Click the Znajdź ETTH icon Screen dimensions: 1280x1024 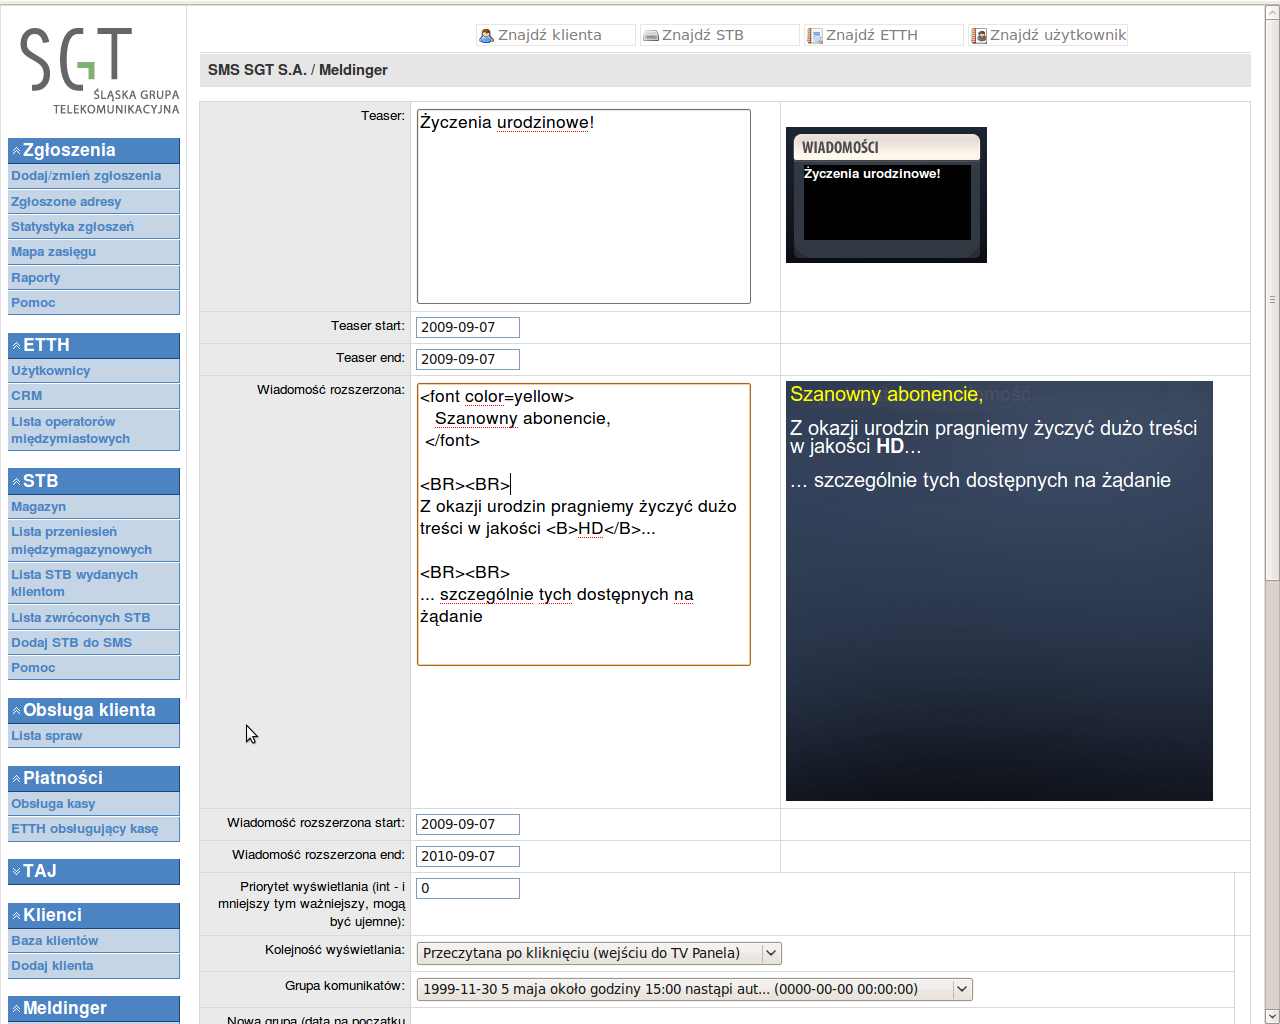(815, 35)
